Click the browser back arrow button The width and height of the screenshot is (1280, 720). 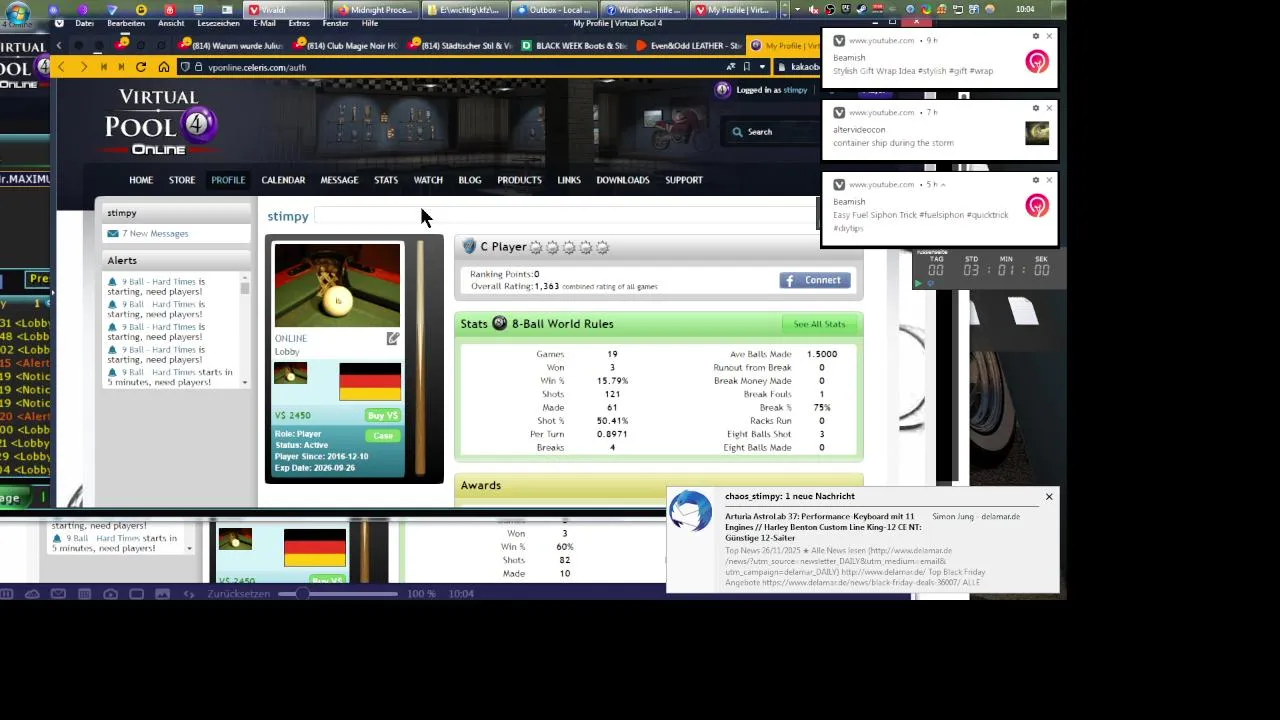point(61,67)
